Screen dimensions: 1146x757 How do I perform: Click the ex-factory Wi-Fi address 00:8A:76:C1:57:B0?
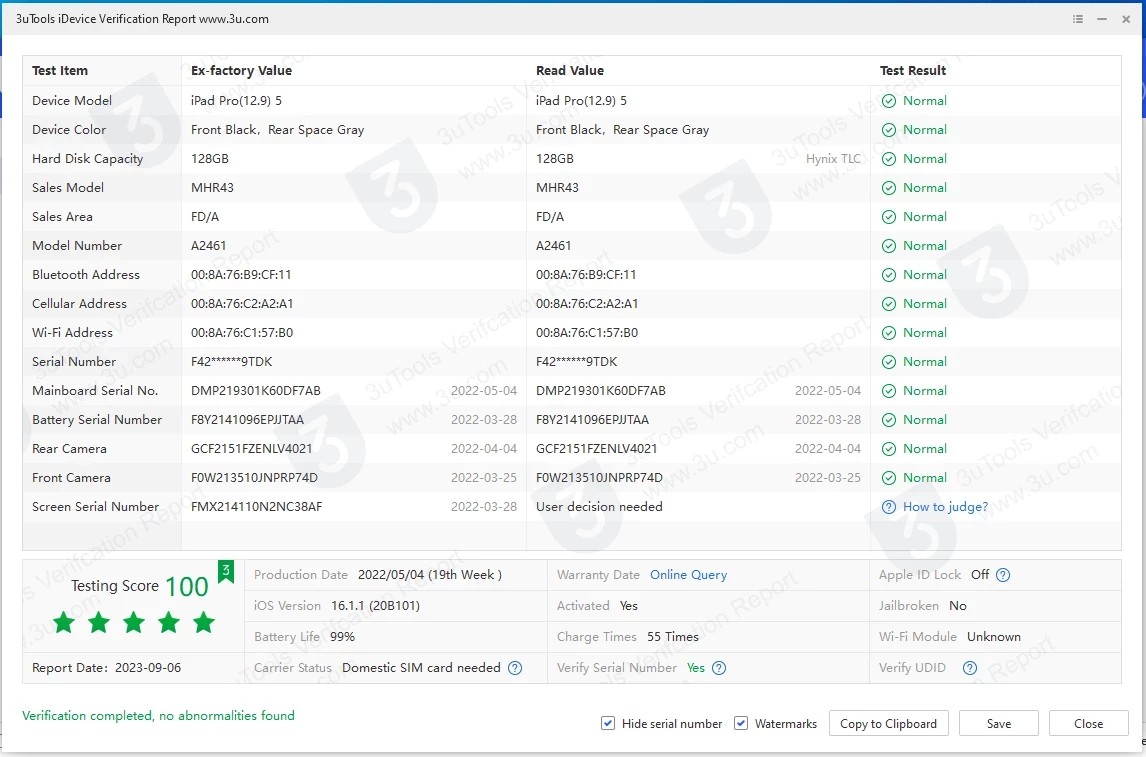point(242,333)
